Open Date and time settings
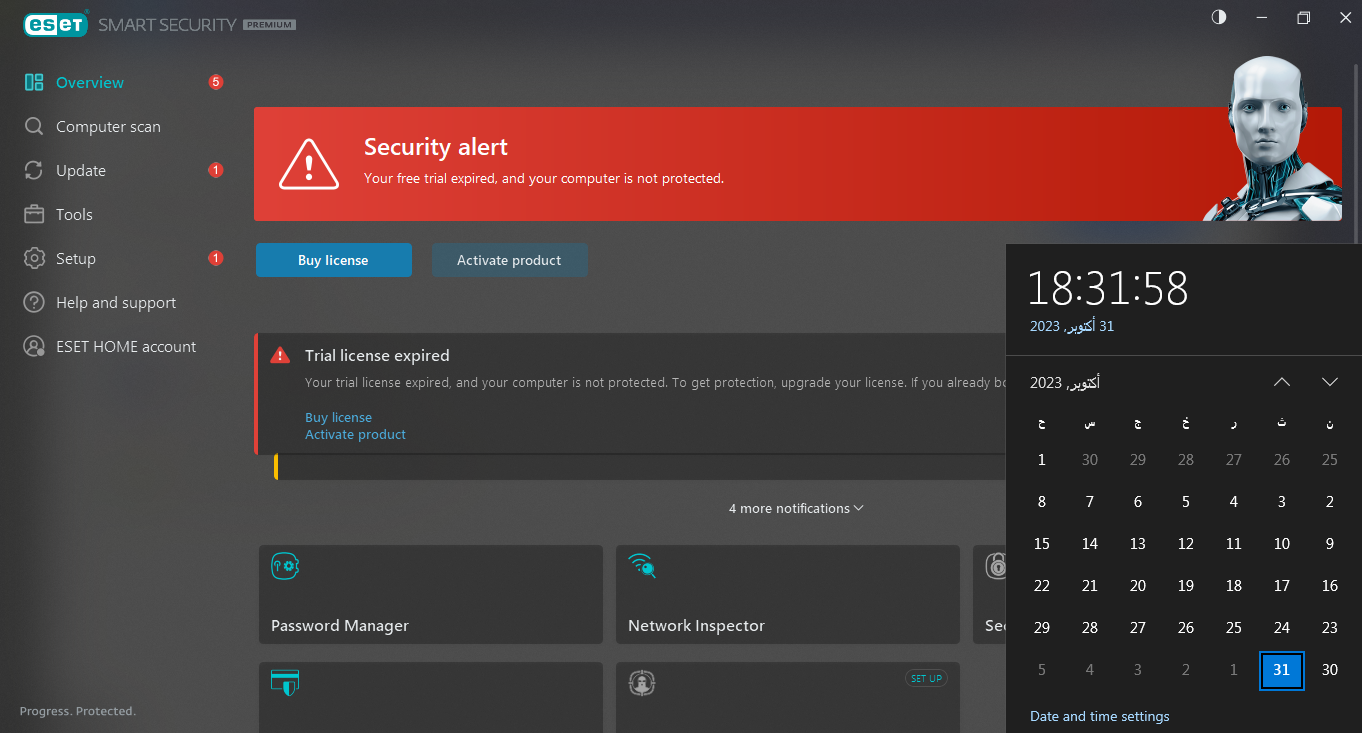This screenshot has height=733, width=1362. pyautogui.click(x=1099, y=717)
